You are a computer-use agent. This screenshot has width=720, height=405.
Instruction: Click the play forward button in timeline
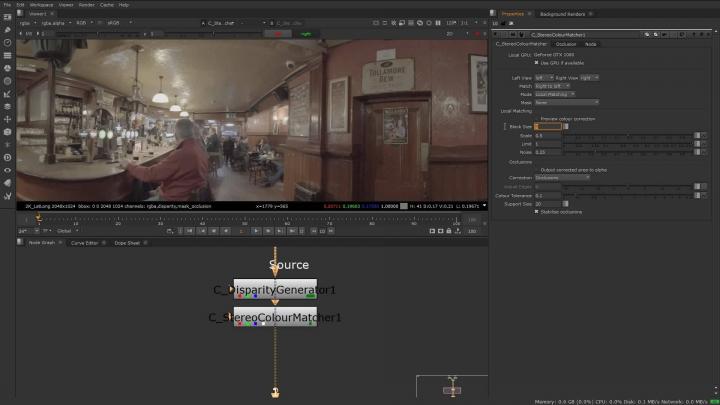coord(256,230)
